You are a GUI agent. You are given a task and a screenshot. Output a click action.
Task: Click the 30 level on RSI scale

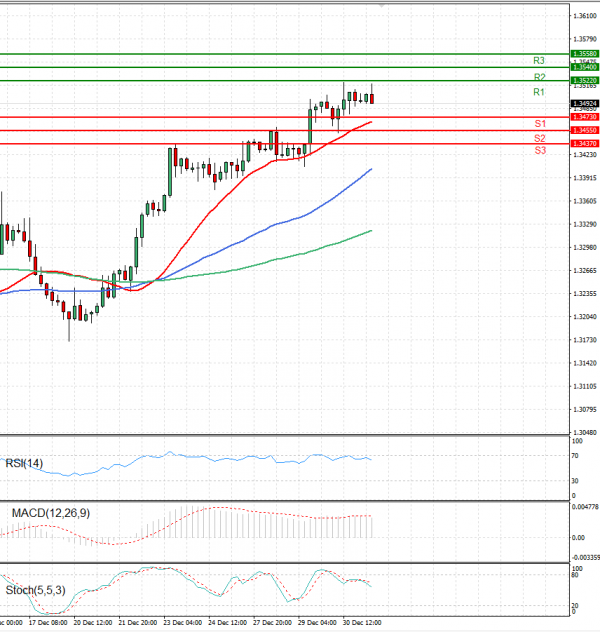[575, 481]
